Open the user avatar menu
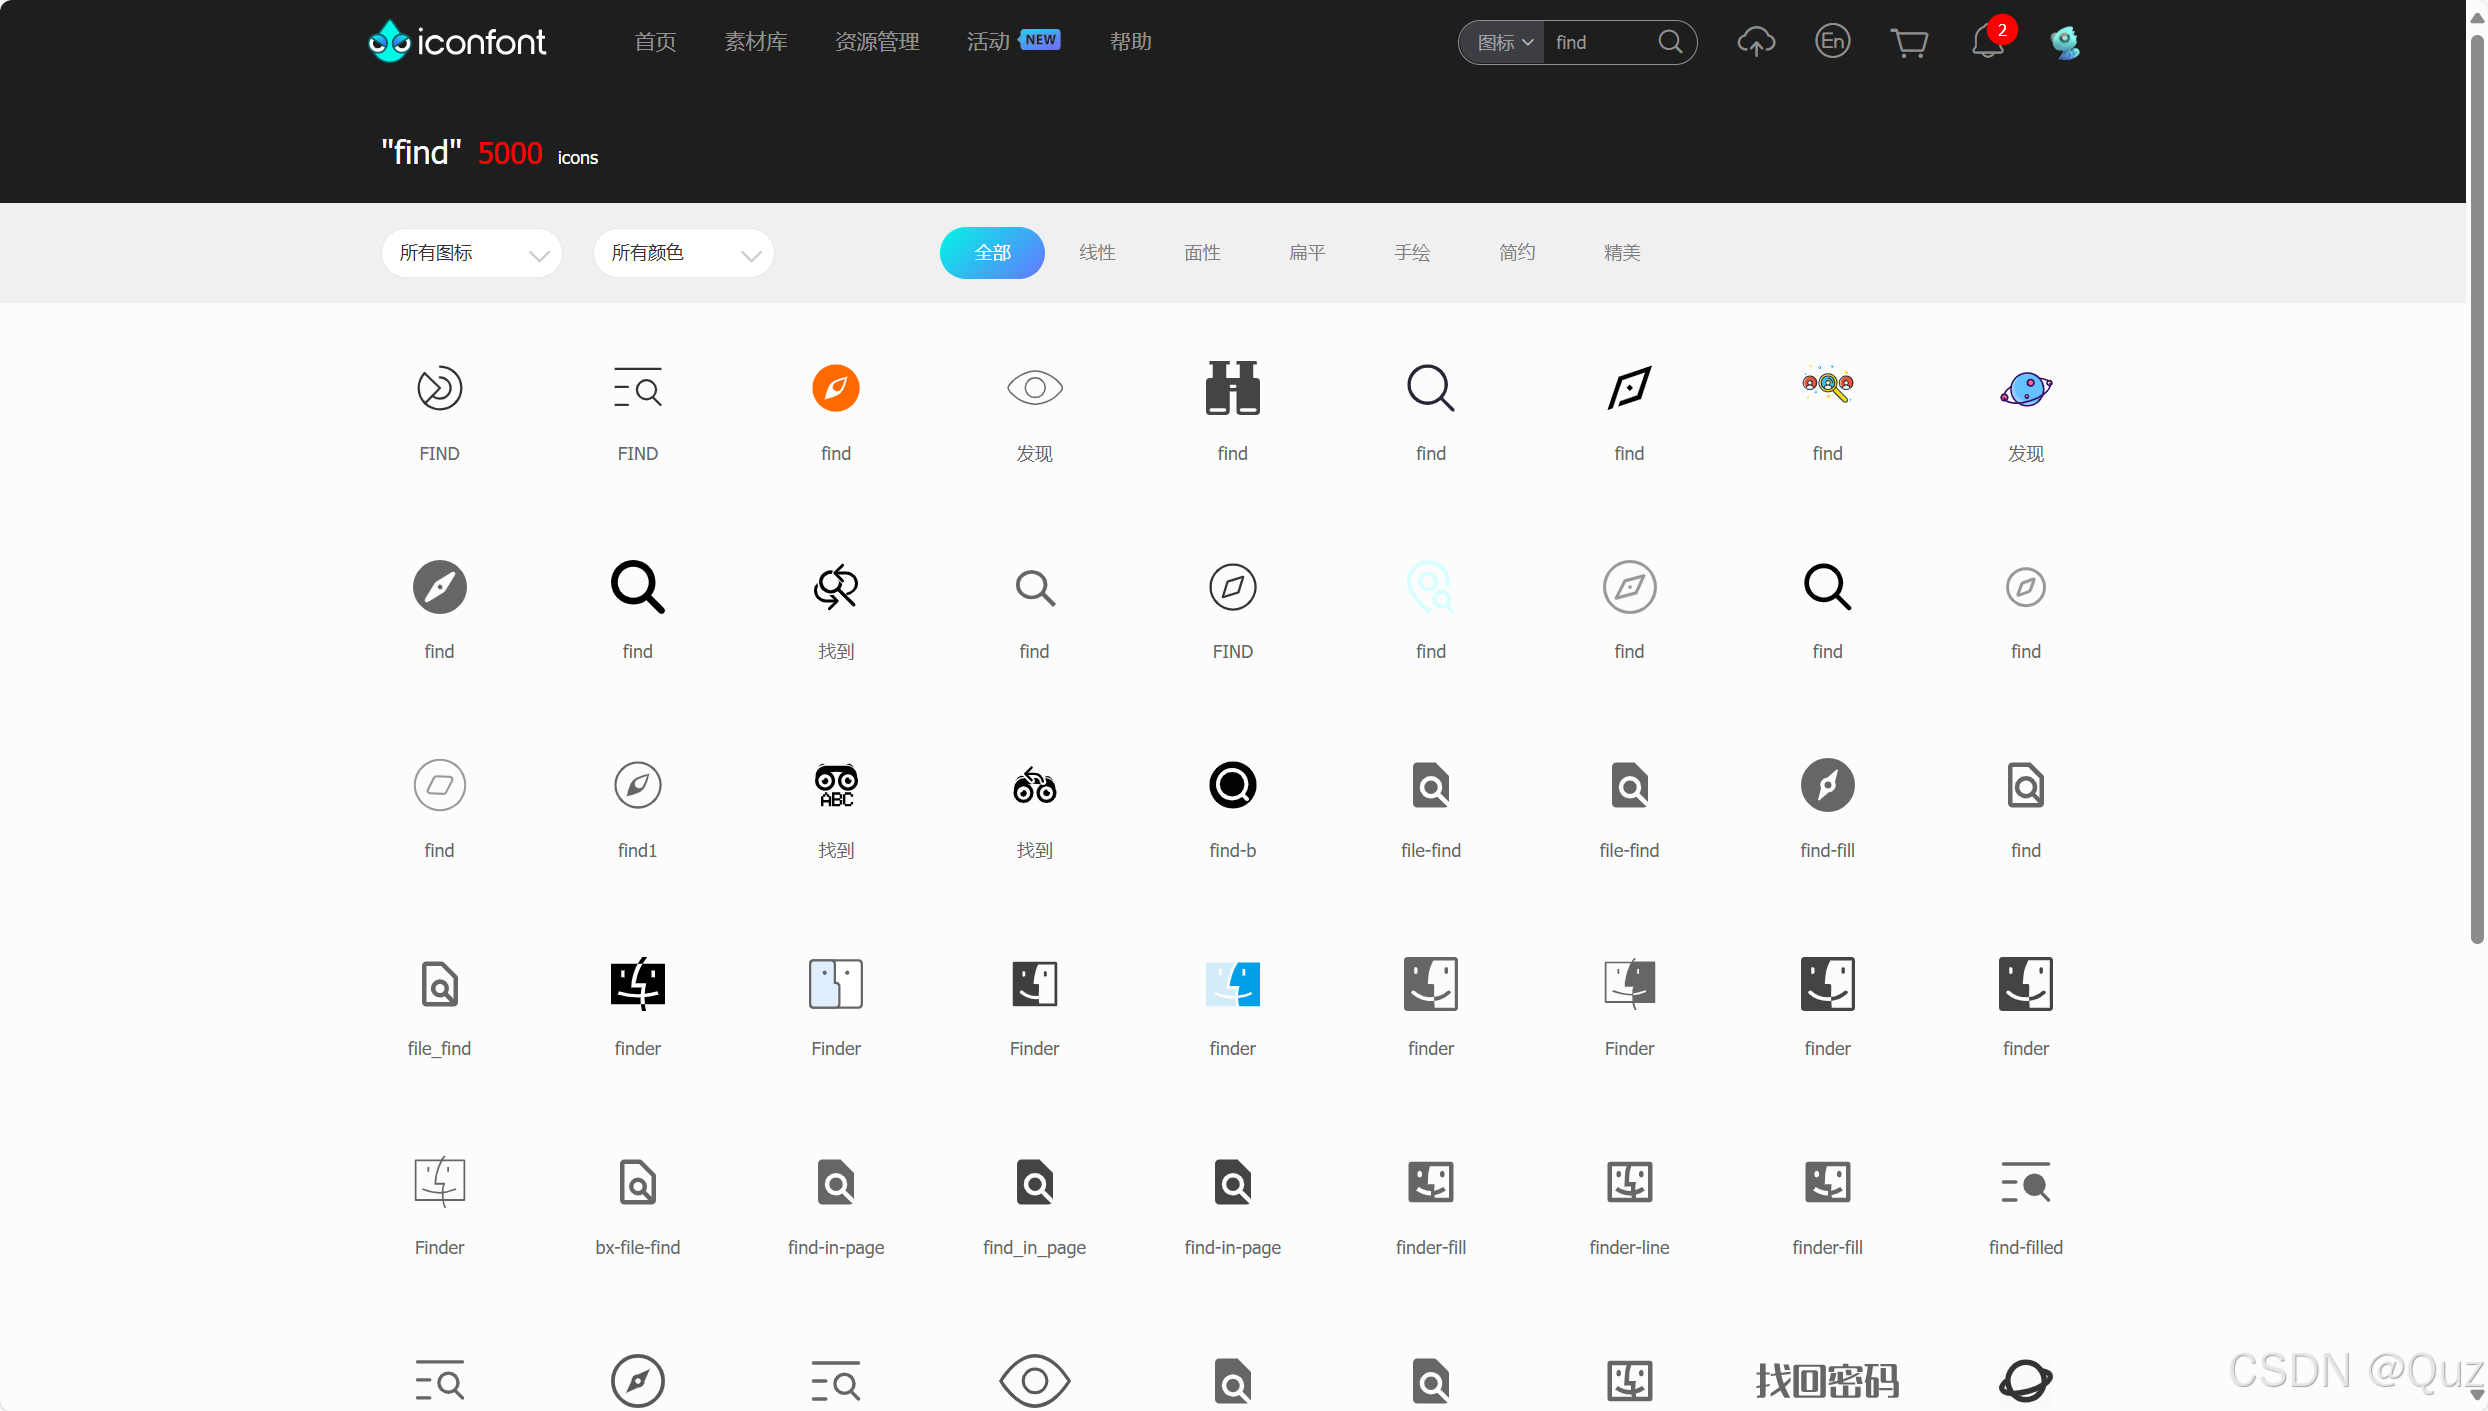Screen dimensions: 2488x1411 (x=2064, y=42)
